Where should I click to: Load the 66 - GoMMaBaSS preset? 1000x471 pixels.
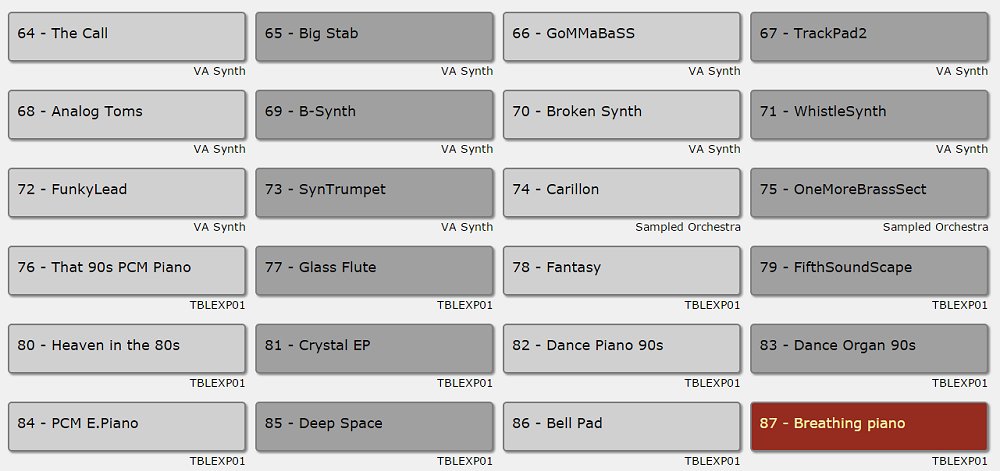coord(622,37)
